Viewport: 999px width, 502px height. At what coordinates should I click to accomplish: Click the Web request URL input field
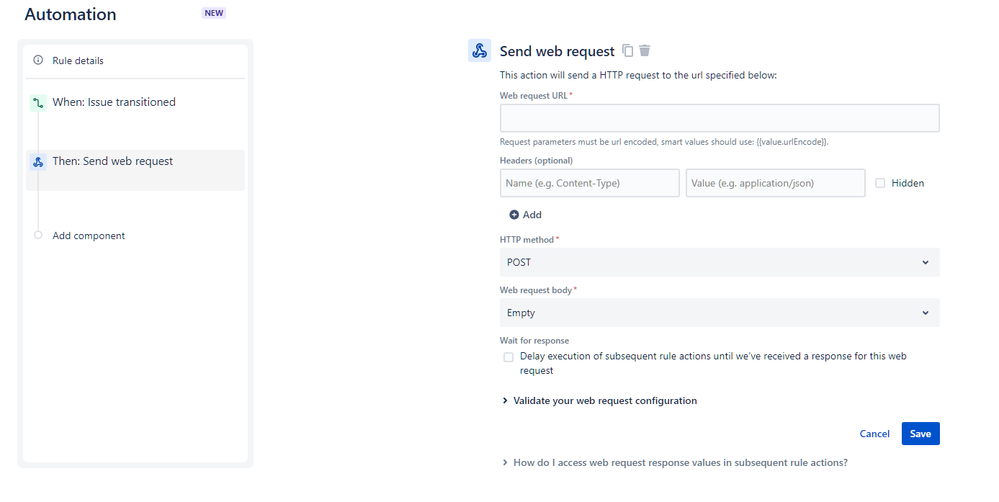point(719,118)
